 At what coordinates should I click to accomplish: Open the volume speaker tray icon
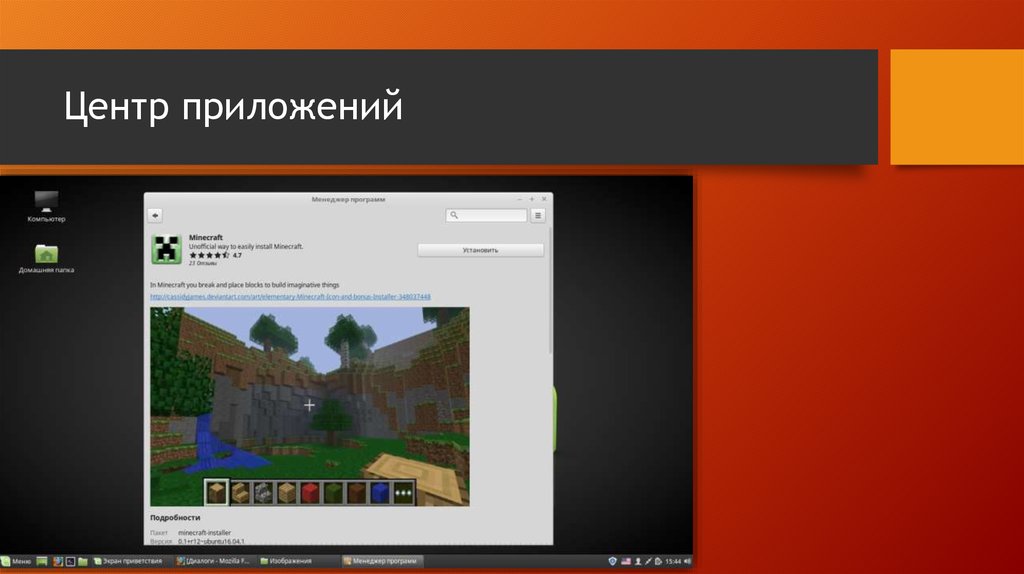(687, 561)
